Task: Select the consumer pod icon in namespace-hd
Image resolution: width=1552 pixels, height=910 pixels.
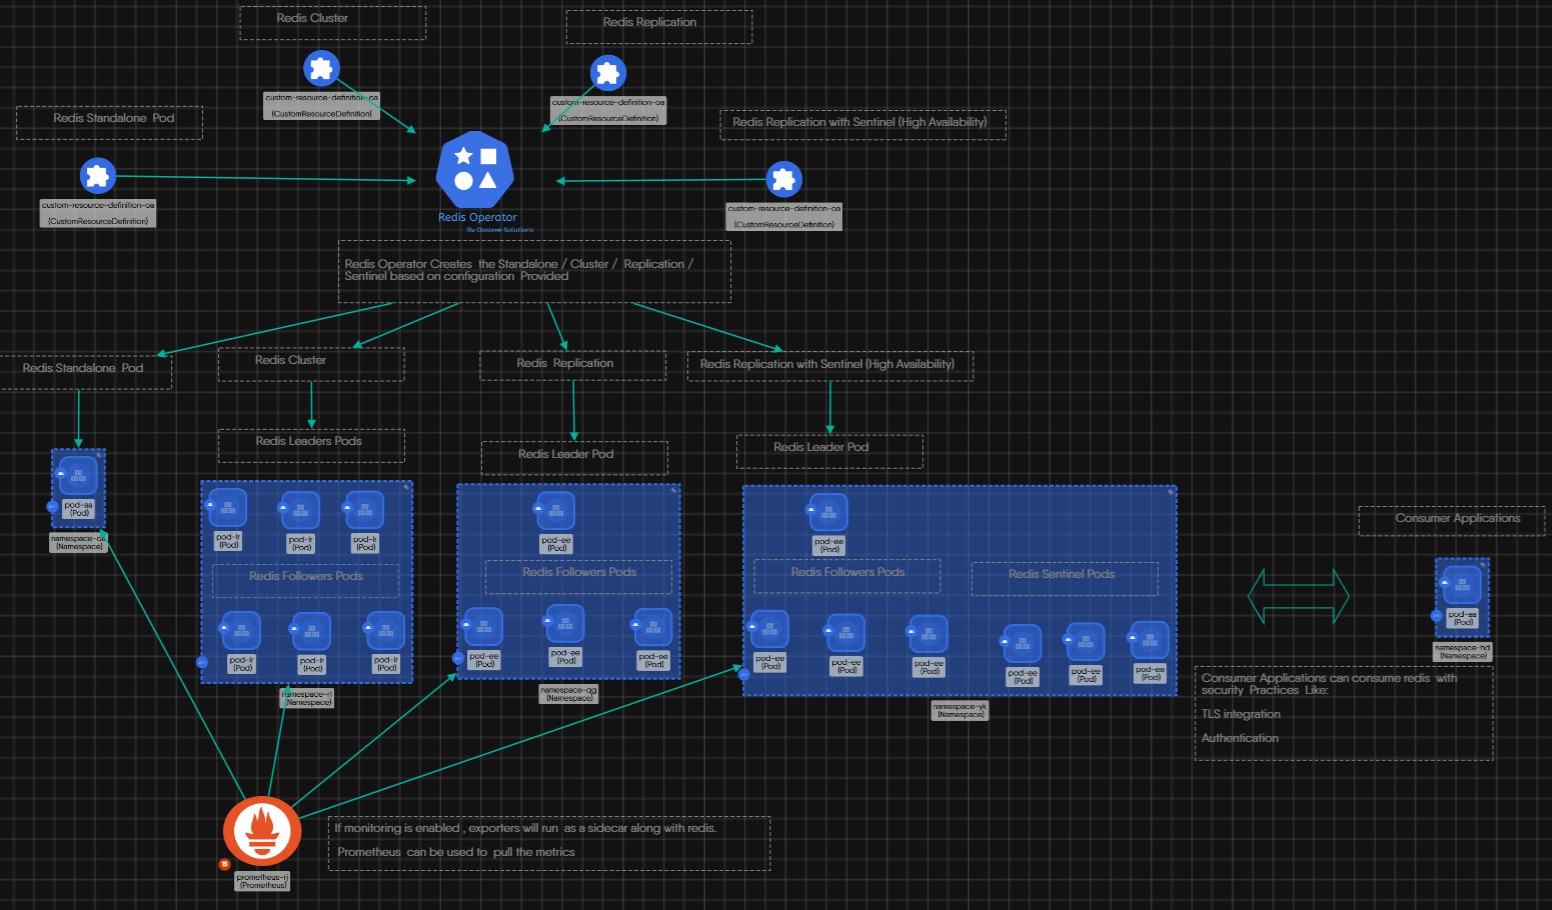Action: tap(1462, 585)
